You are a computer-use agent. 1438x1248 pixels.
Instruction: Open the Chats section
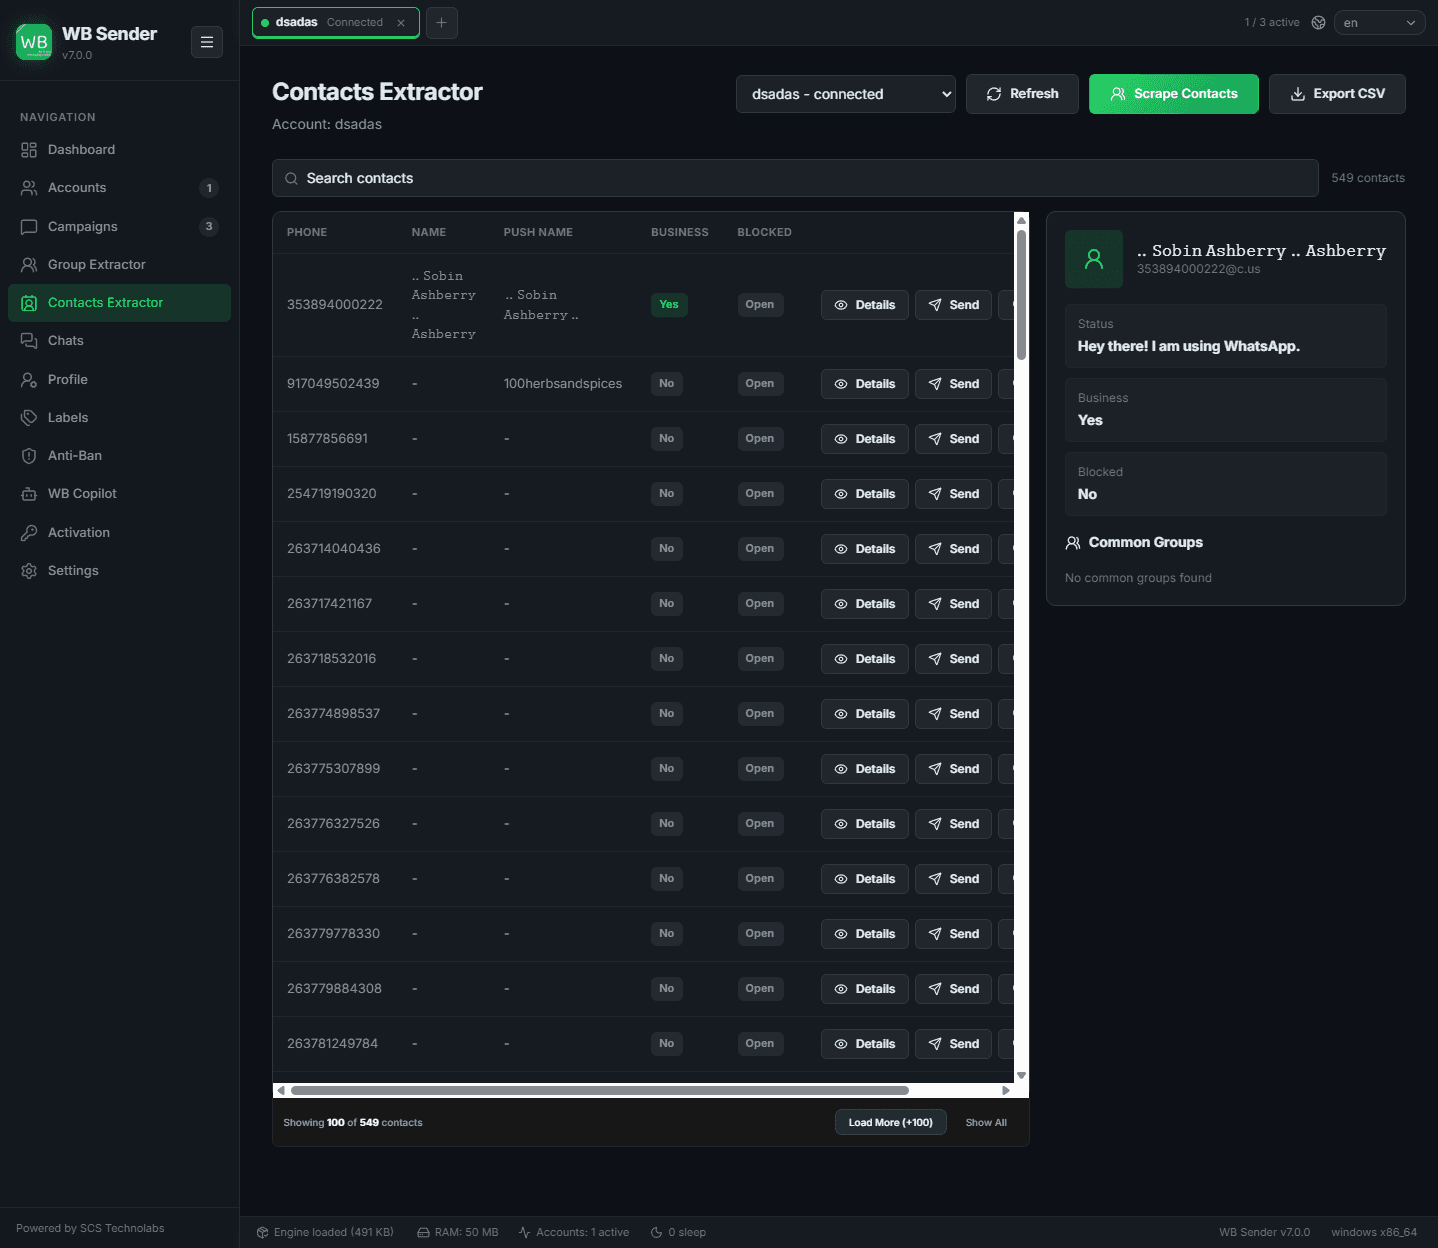pyautogui.click(x=119, y=341)
